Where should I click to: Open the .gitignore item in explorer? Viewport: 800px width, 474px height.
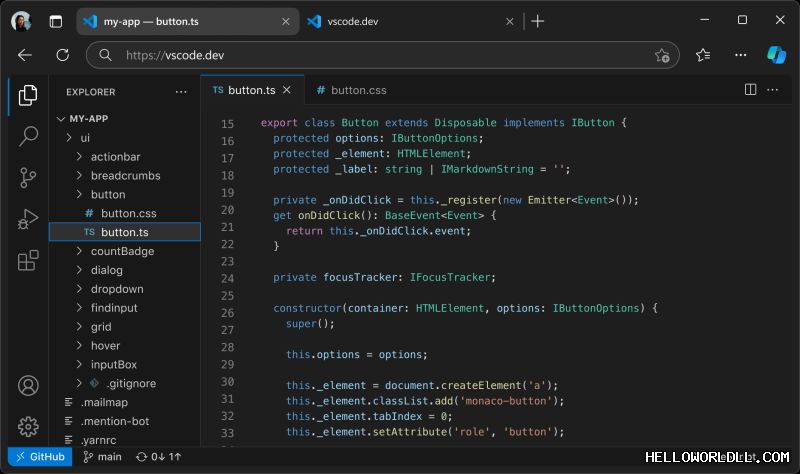125,383
